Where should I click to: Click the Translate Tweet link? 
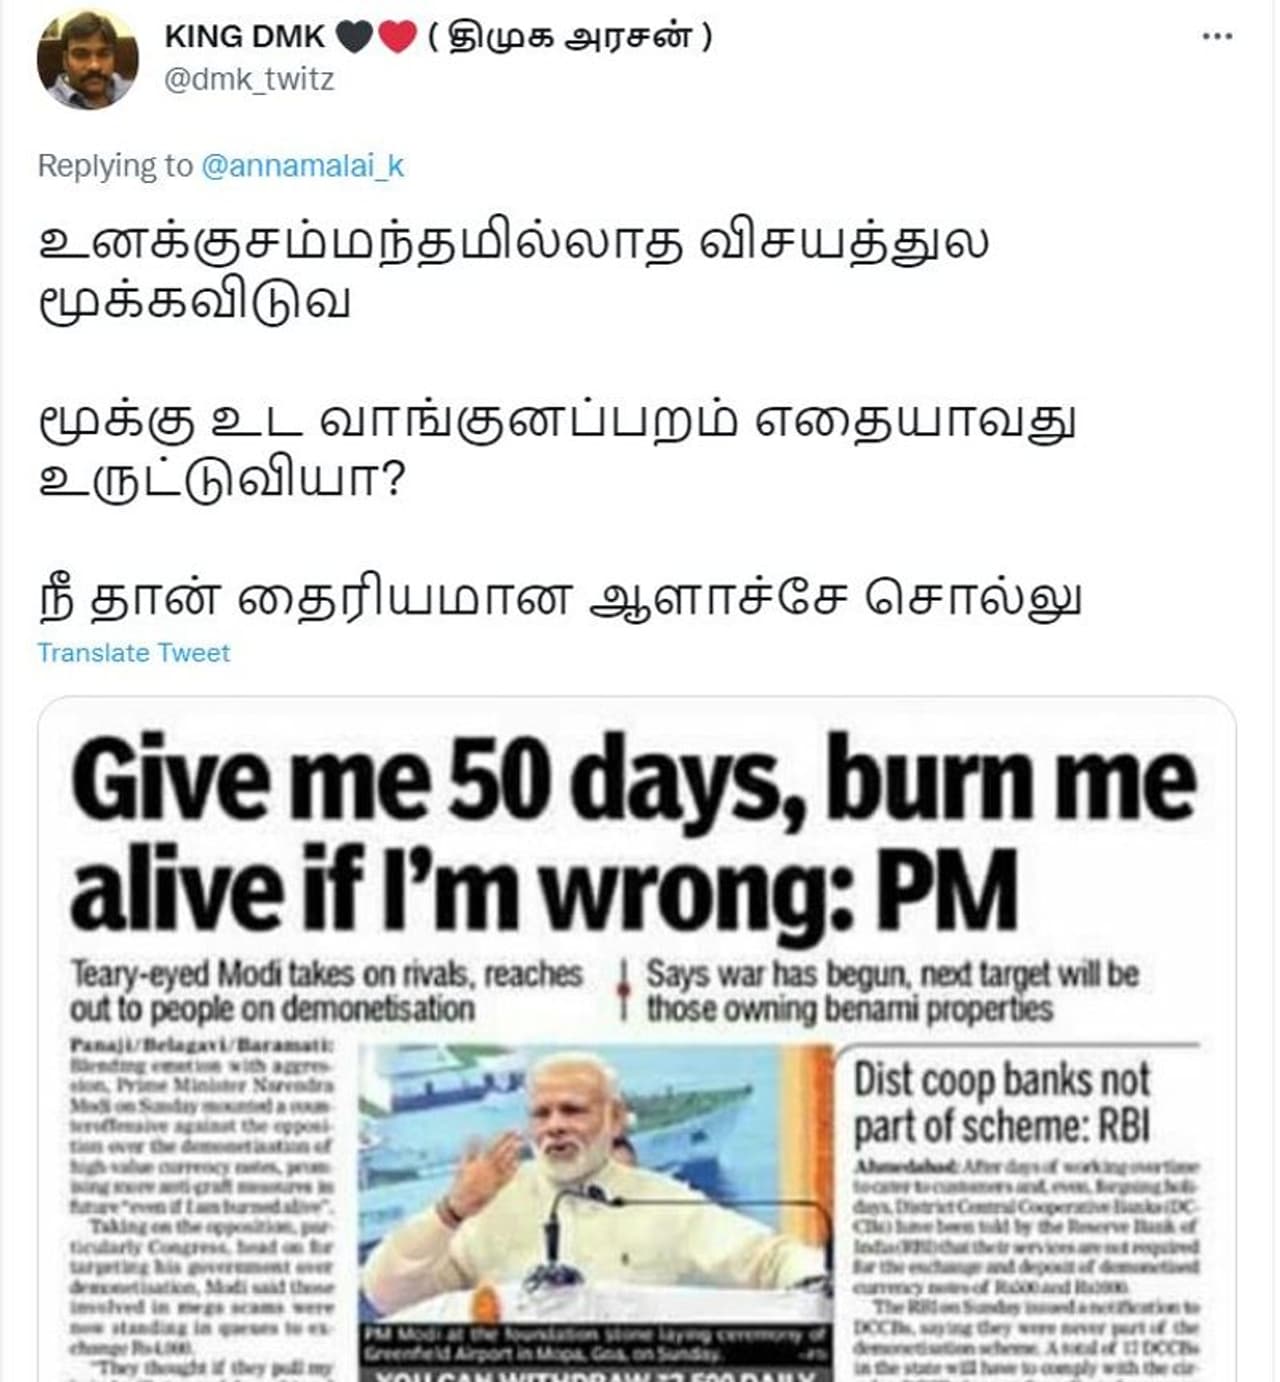[134, 653]
